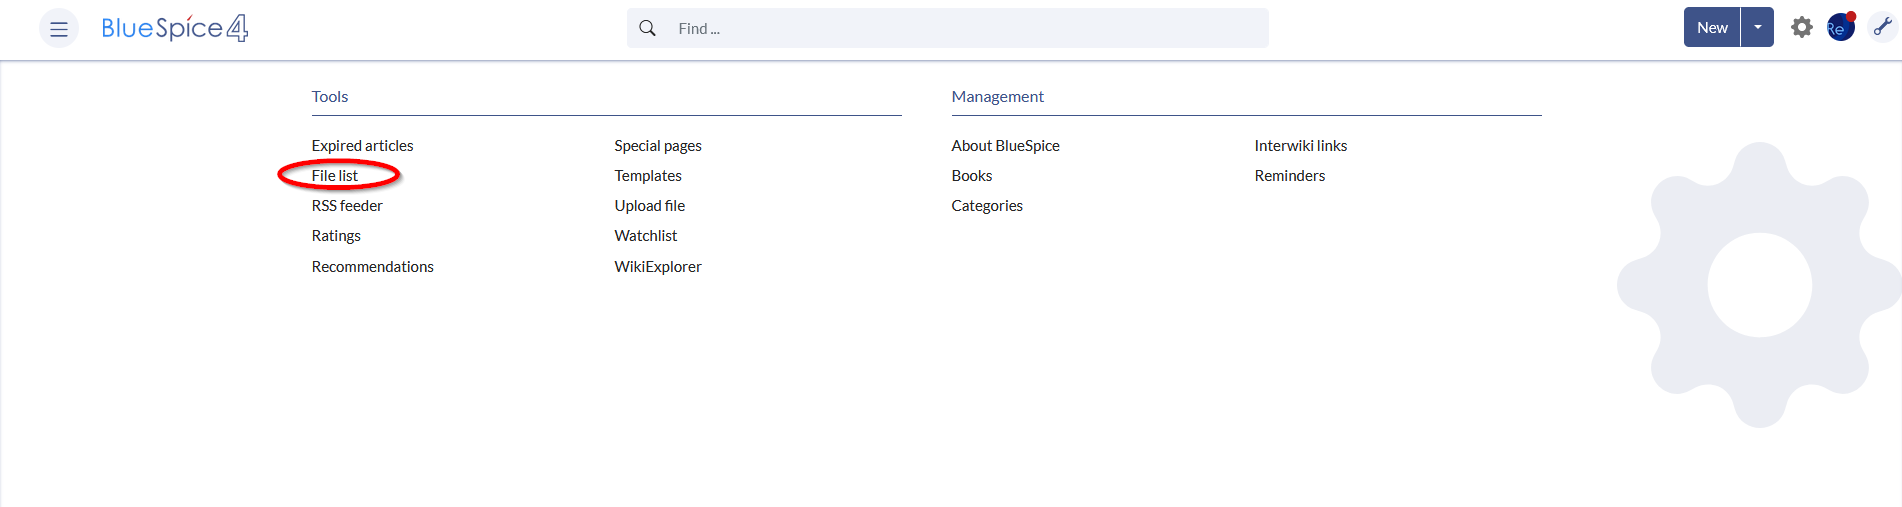Screen dimensions: 1902x507
Task: Toggle the hamburger sidebar menu
Action: 59,29
